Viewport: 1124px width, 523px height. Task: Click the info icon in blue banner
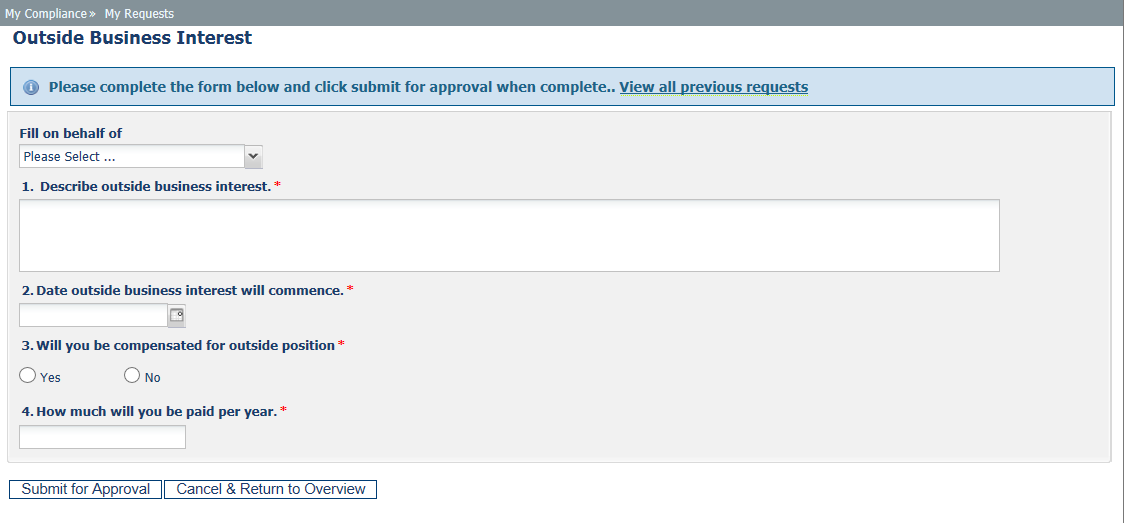pyautogui.click(x=32, y=87)
